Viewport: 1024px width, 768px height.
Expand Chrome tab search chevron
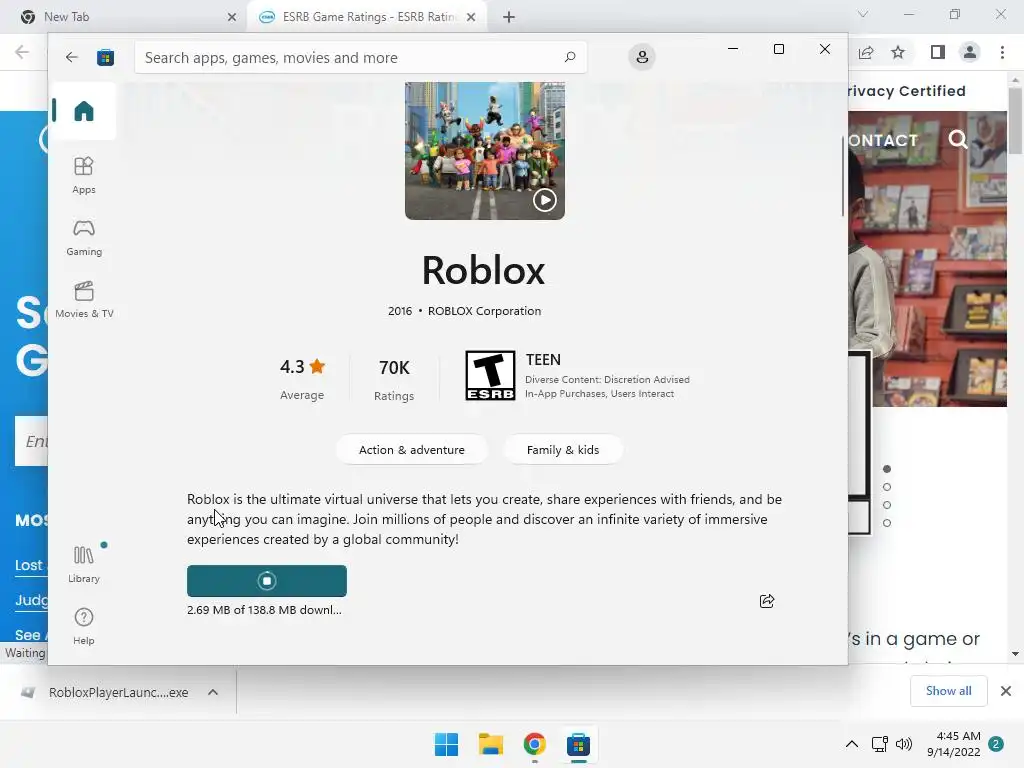pyautogui.click(x=863, y=14)
